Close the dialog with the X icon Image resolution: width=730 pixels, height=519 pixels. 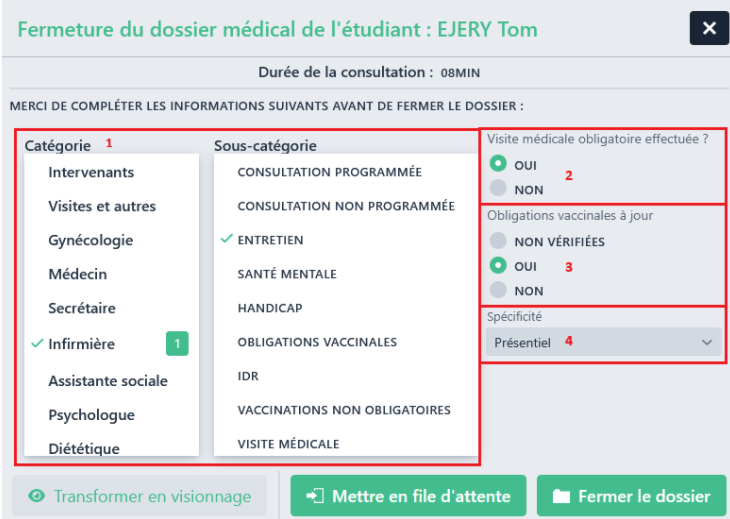point(709,28)
